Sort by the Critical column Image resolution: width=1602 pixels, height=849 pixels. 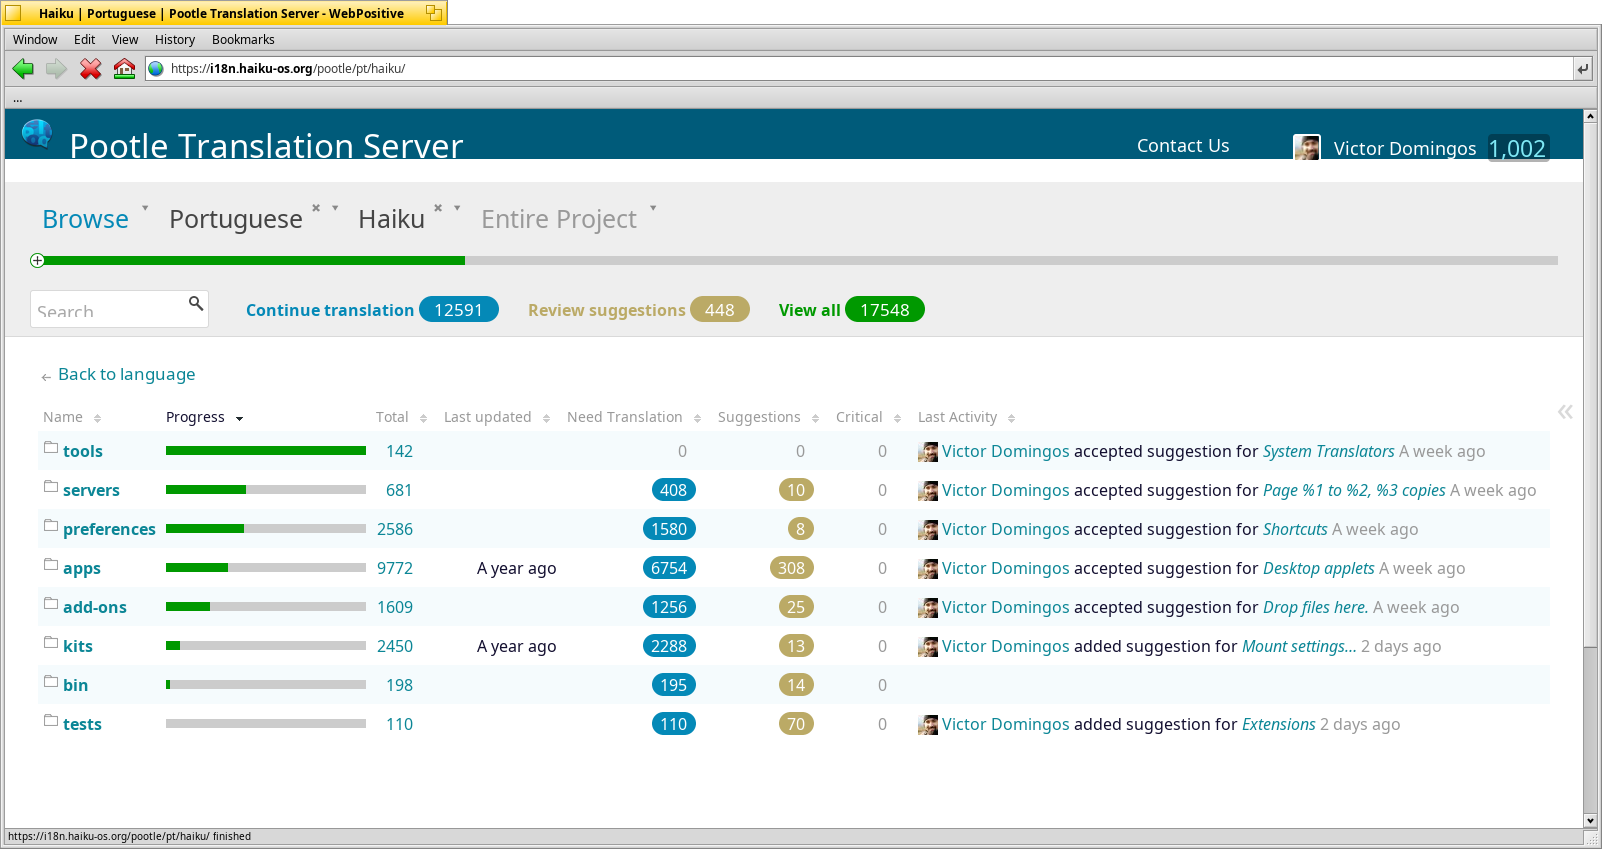click(x=869, y=417)
